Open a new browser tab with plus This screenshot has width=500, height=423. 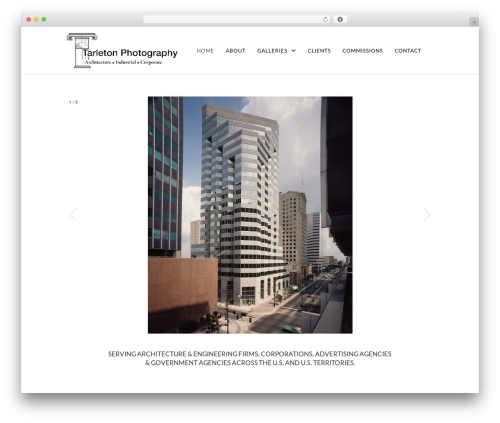coord(474,22)
